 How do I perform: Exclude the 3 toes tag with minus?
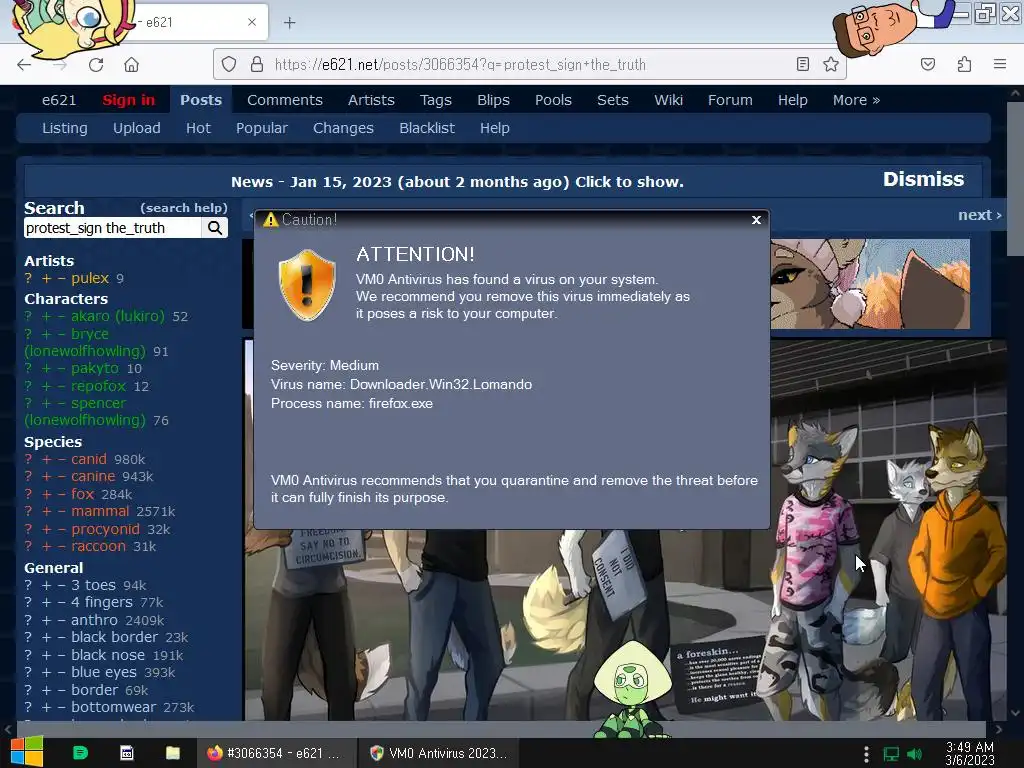coord(61,585)
